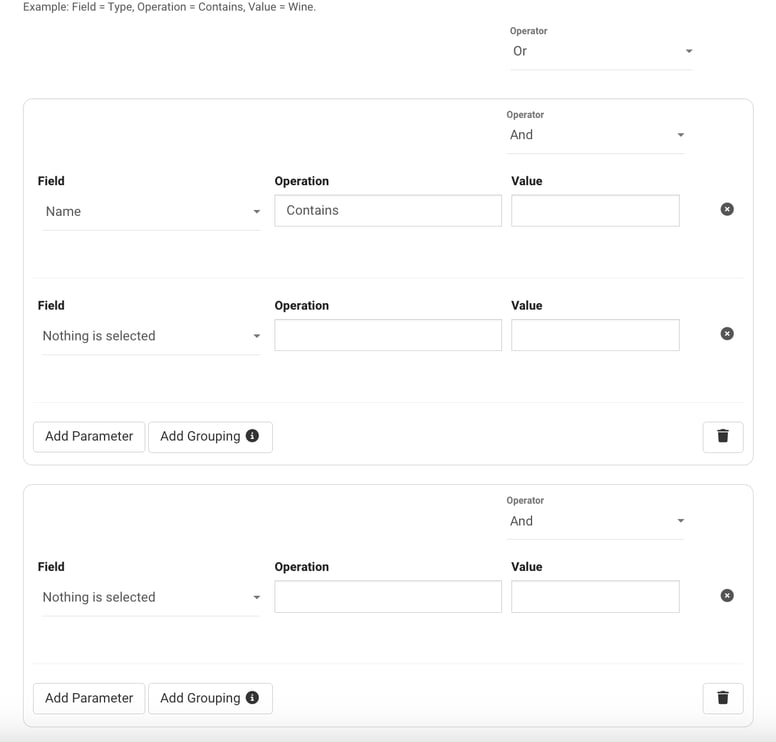The width and height of the screenshot is (776, 742).
Task: Click empty Operation box in first group
Action: pos(388,335)
